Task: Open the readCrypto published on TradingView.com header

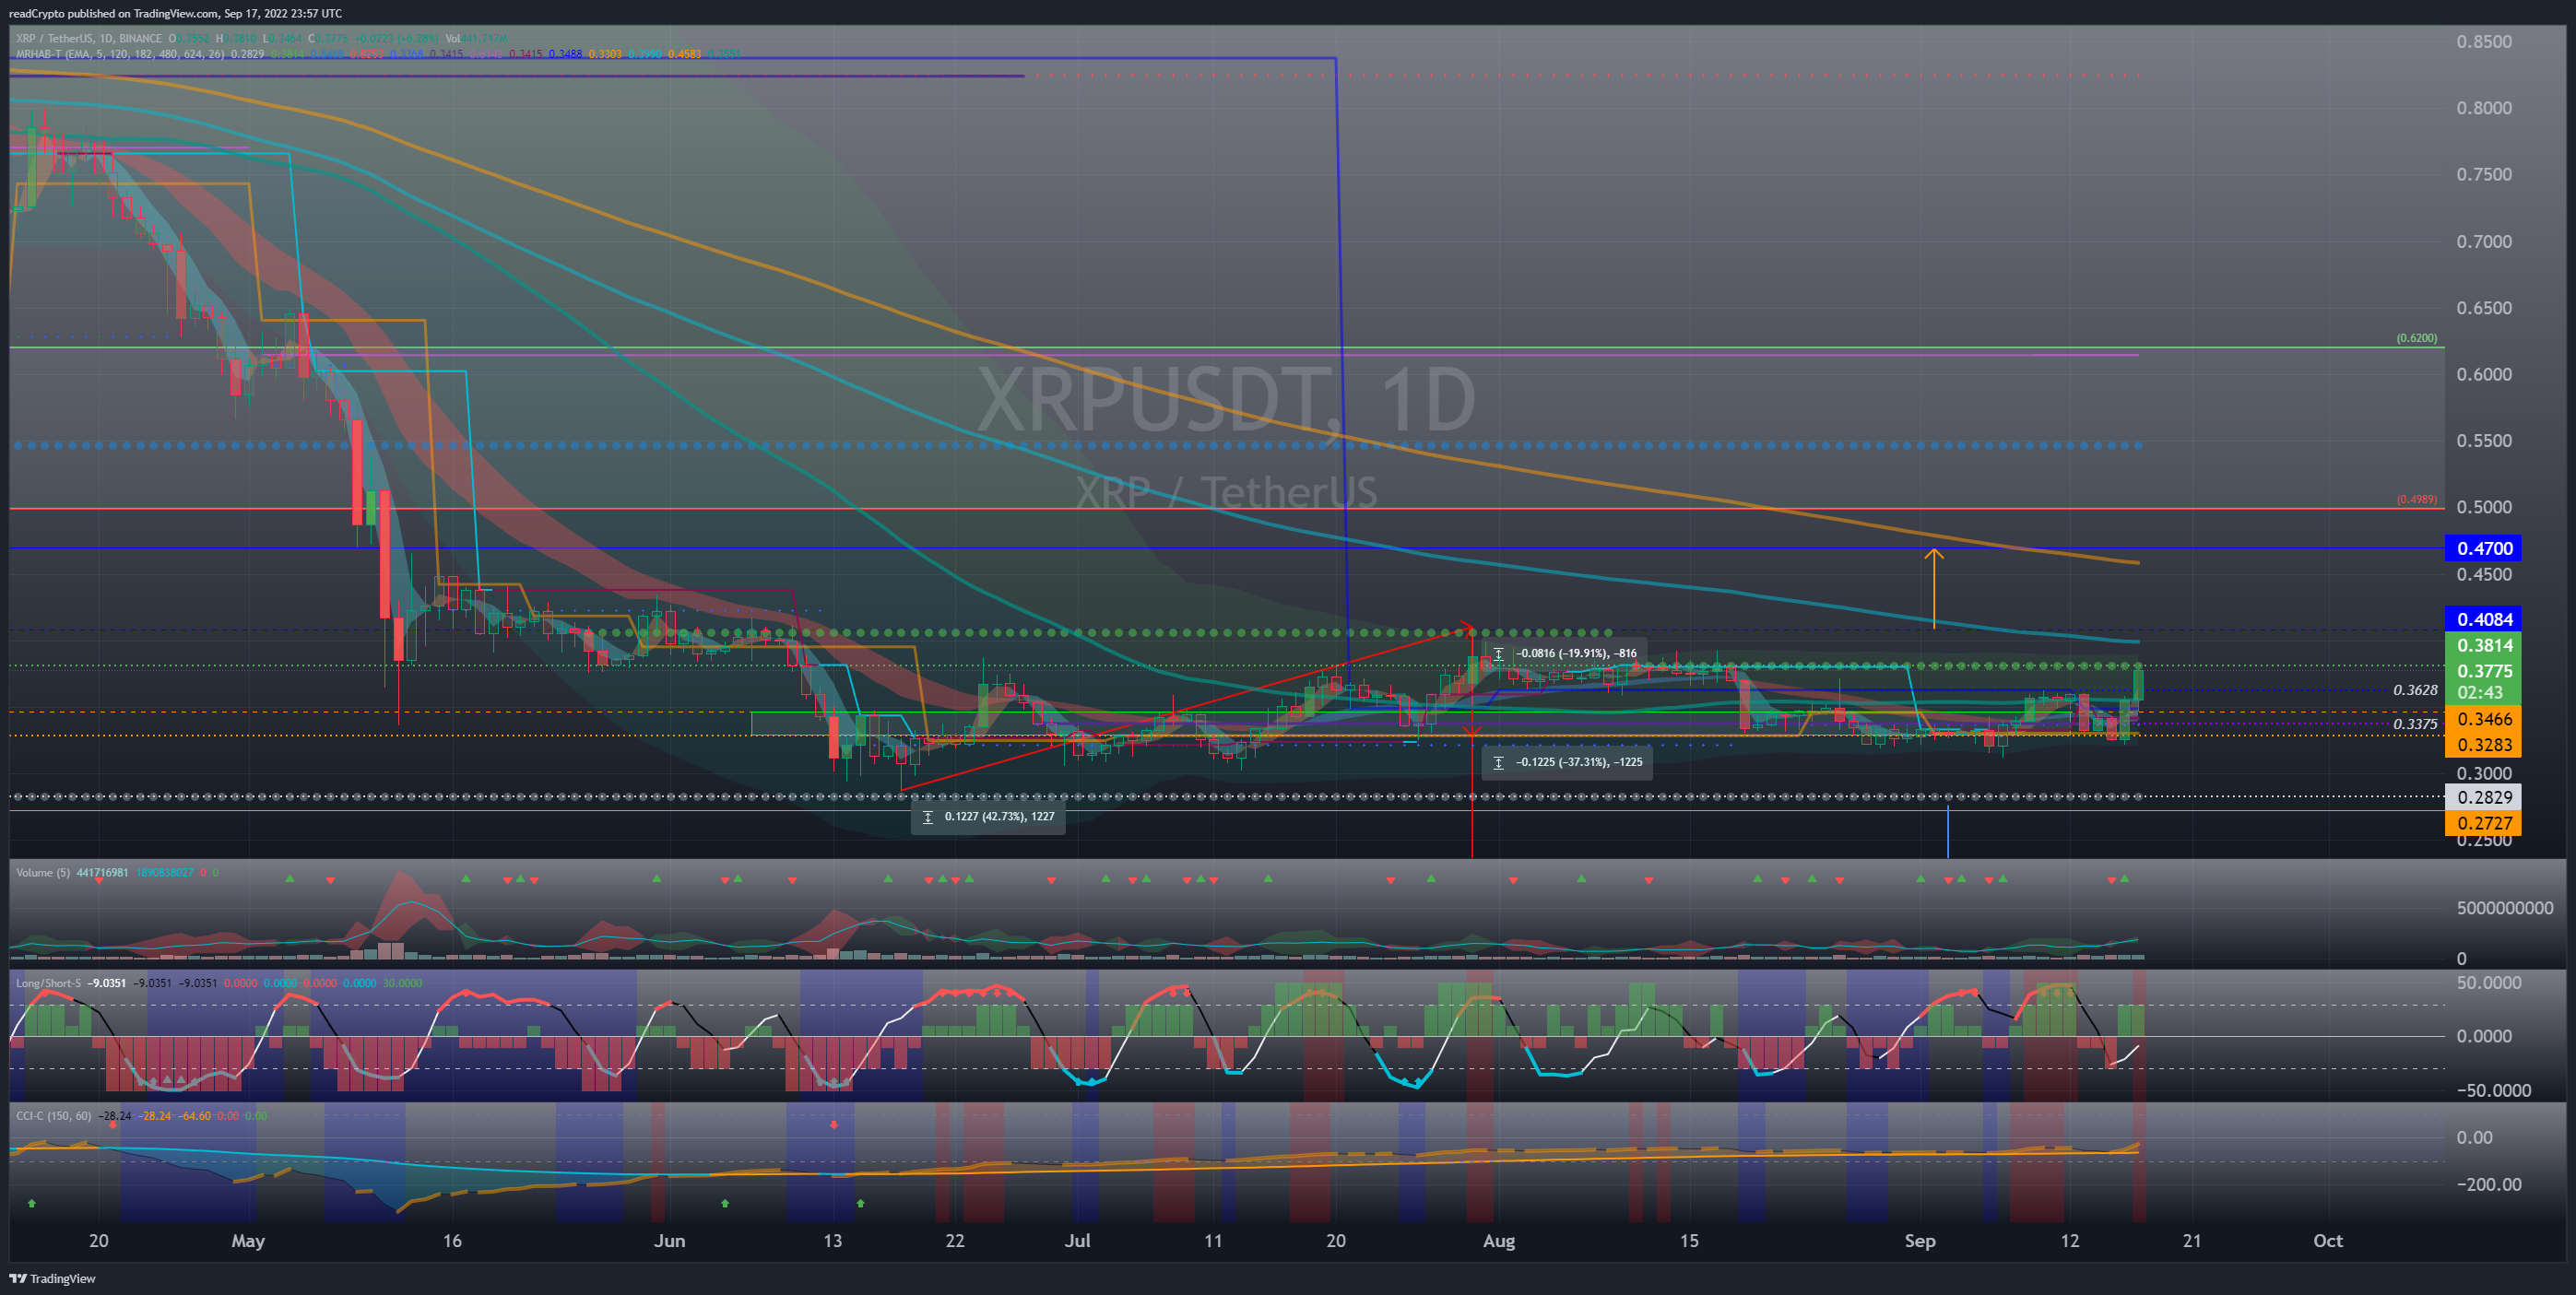Action: pos(175,13)
